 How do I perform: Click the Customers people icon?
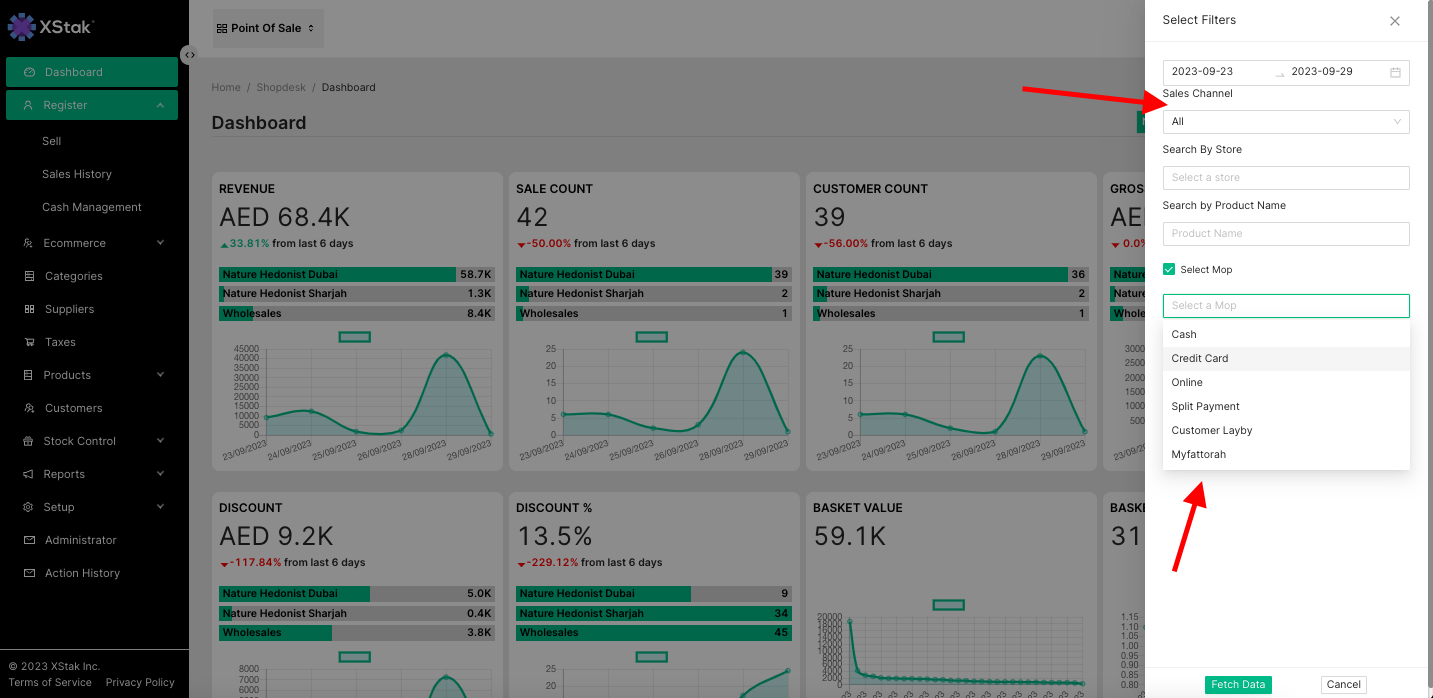(x=29, y=408)
